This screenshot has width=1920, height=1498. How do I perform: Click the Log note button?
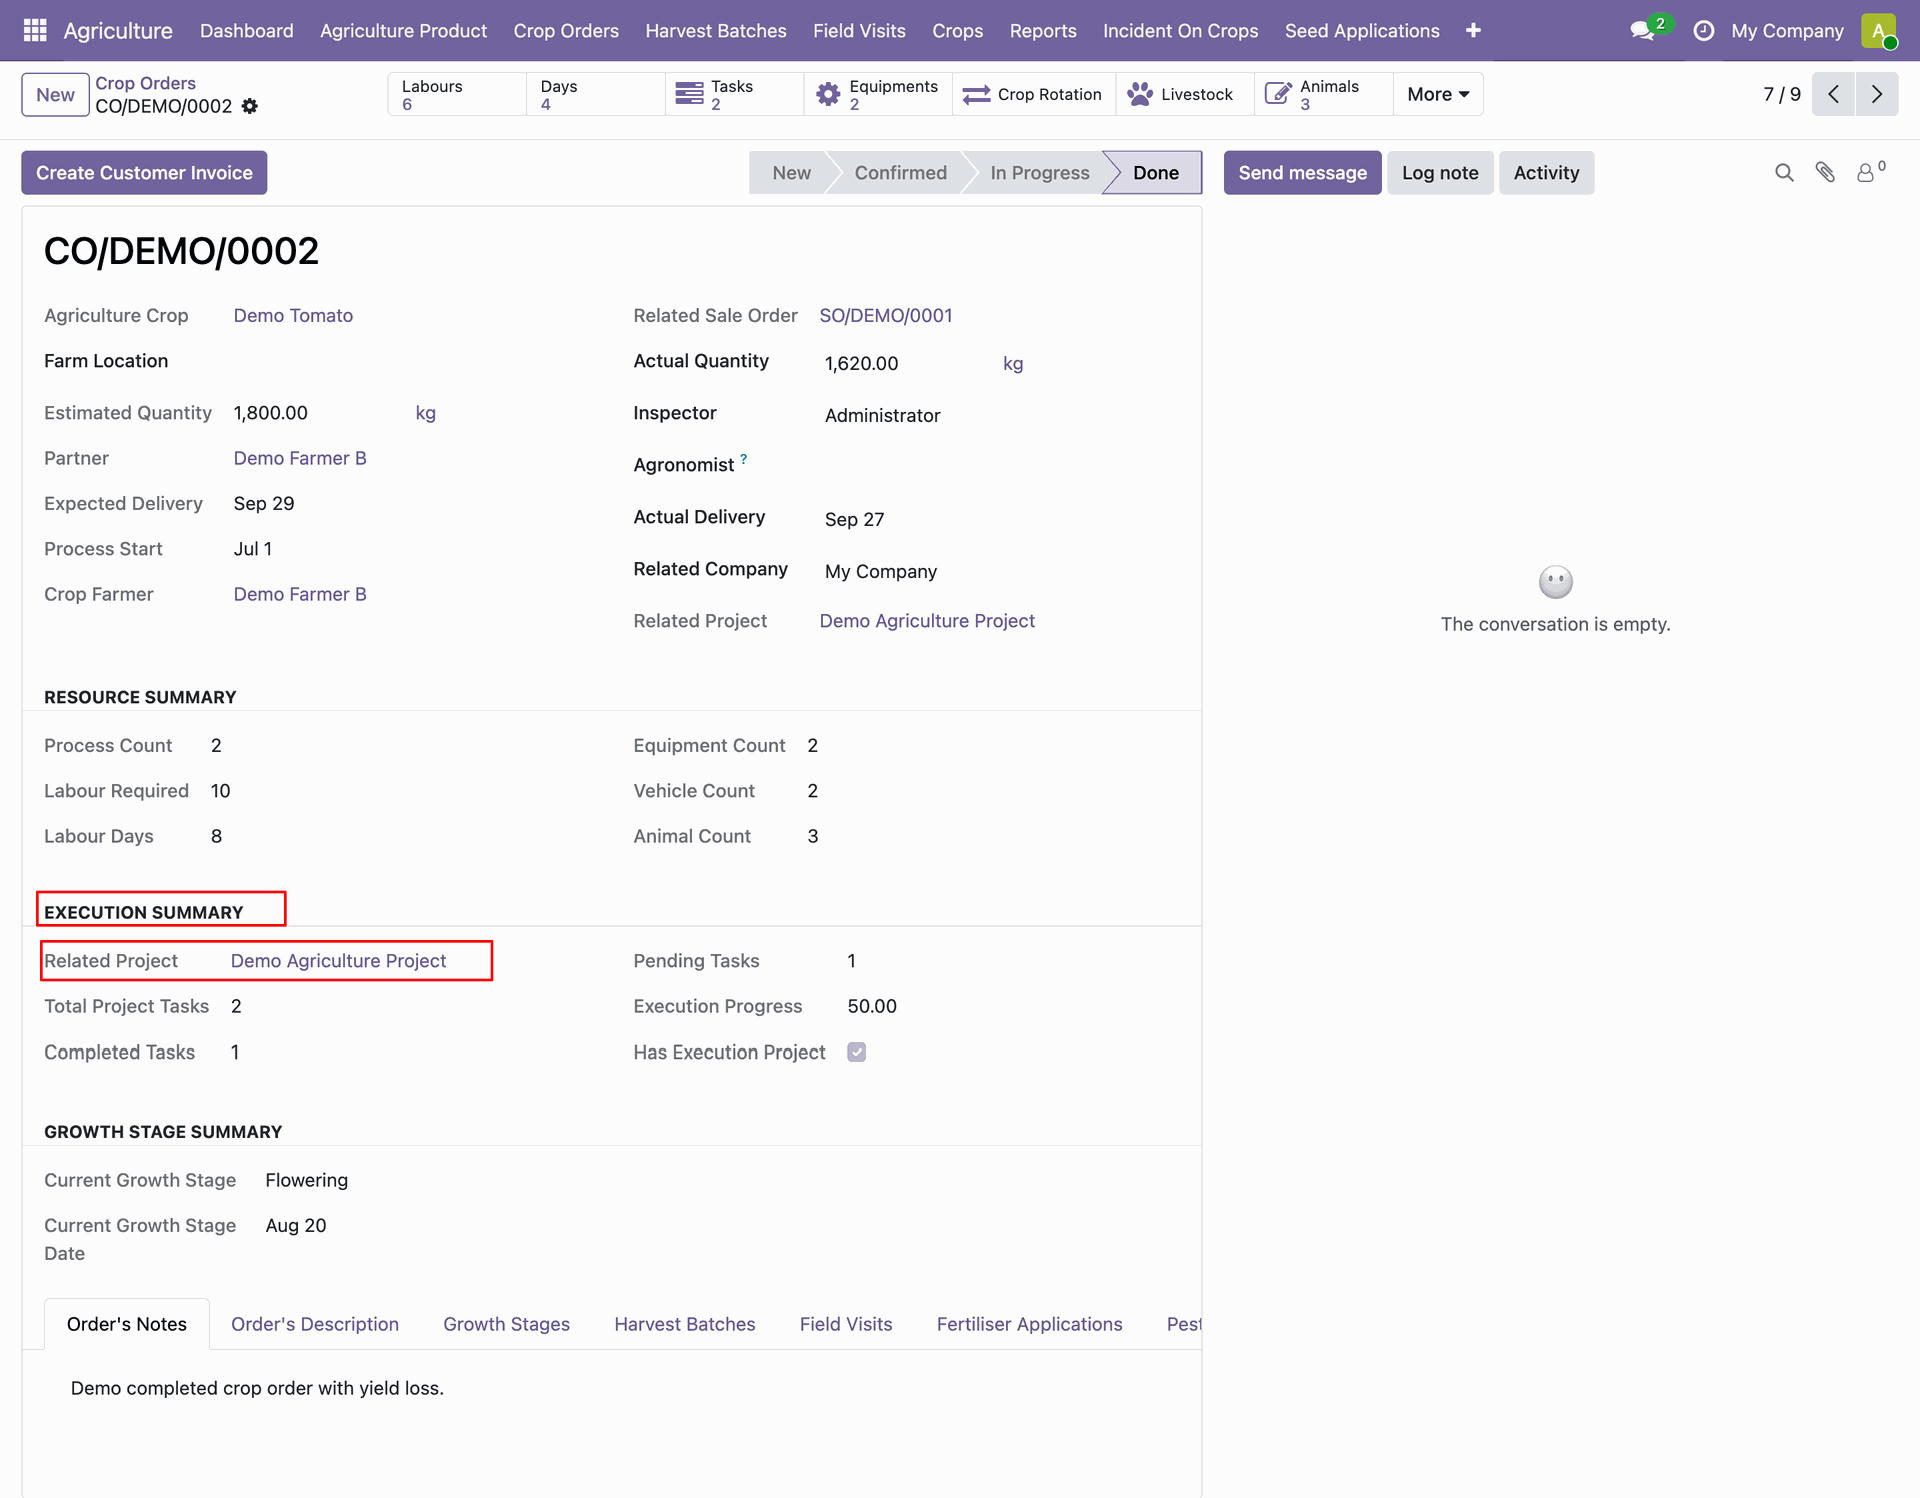1440,173
